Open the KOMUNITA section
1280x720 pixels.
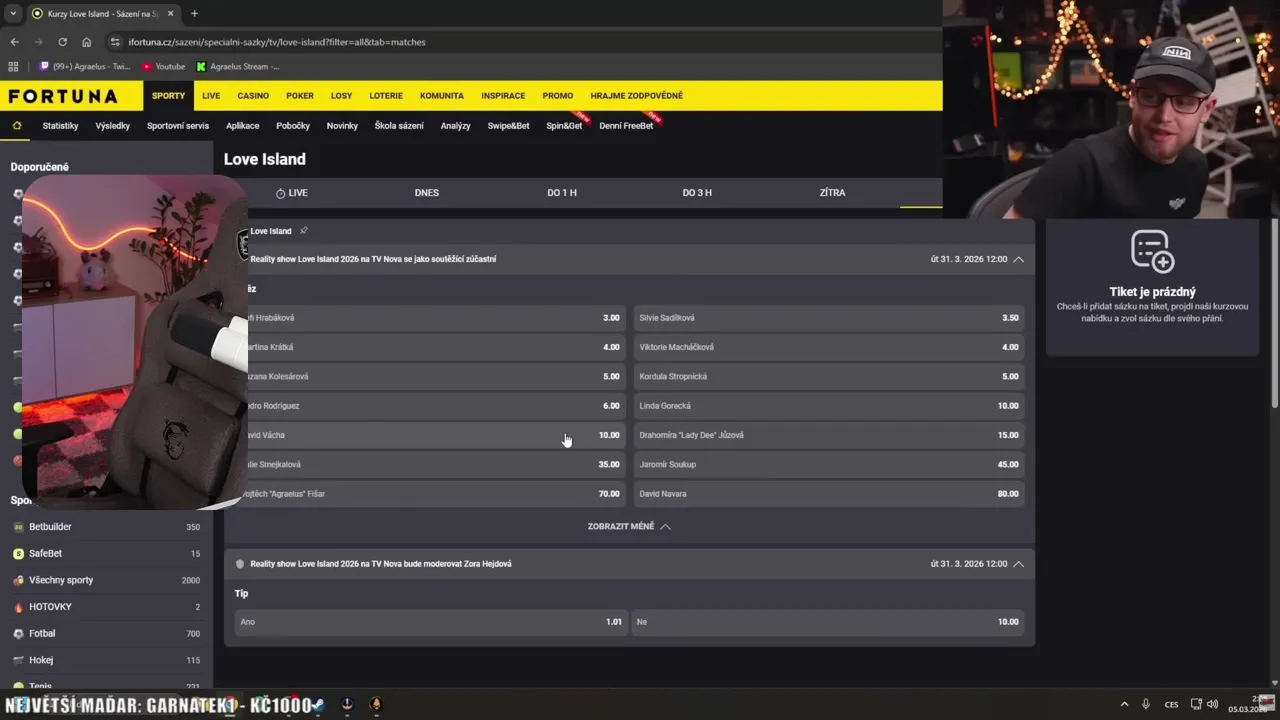pos(442,96)
